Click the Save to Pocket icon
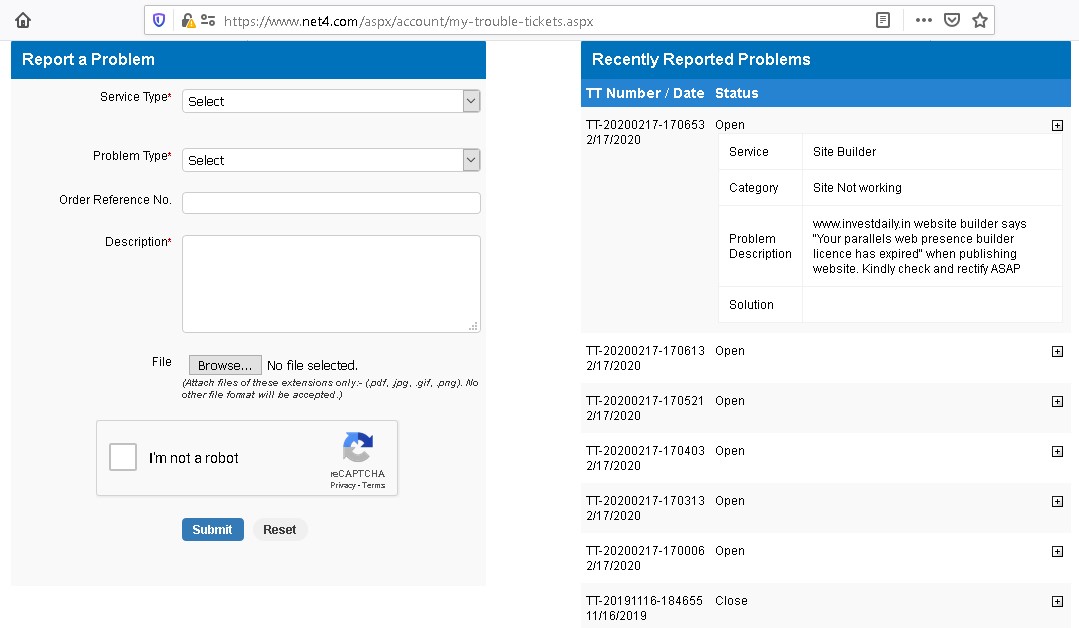The image size is (1079, 628). click(952, 20)
